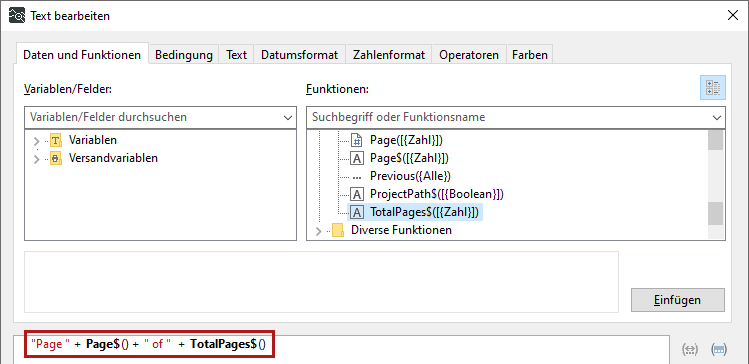
Task: Switch to the Bedingung tab
Action: pyautogui.click(x=183, y=55)
